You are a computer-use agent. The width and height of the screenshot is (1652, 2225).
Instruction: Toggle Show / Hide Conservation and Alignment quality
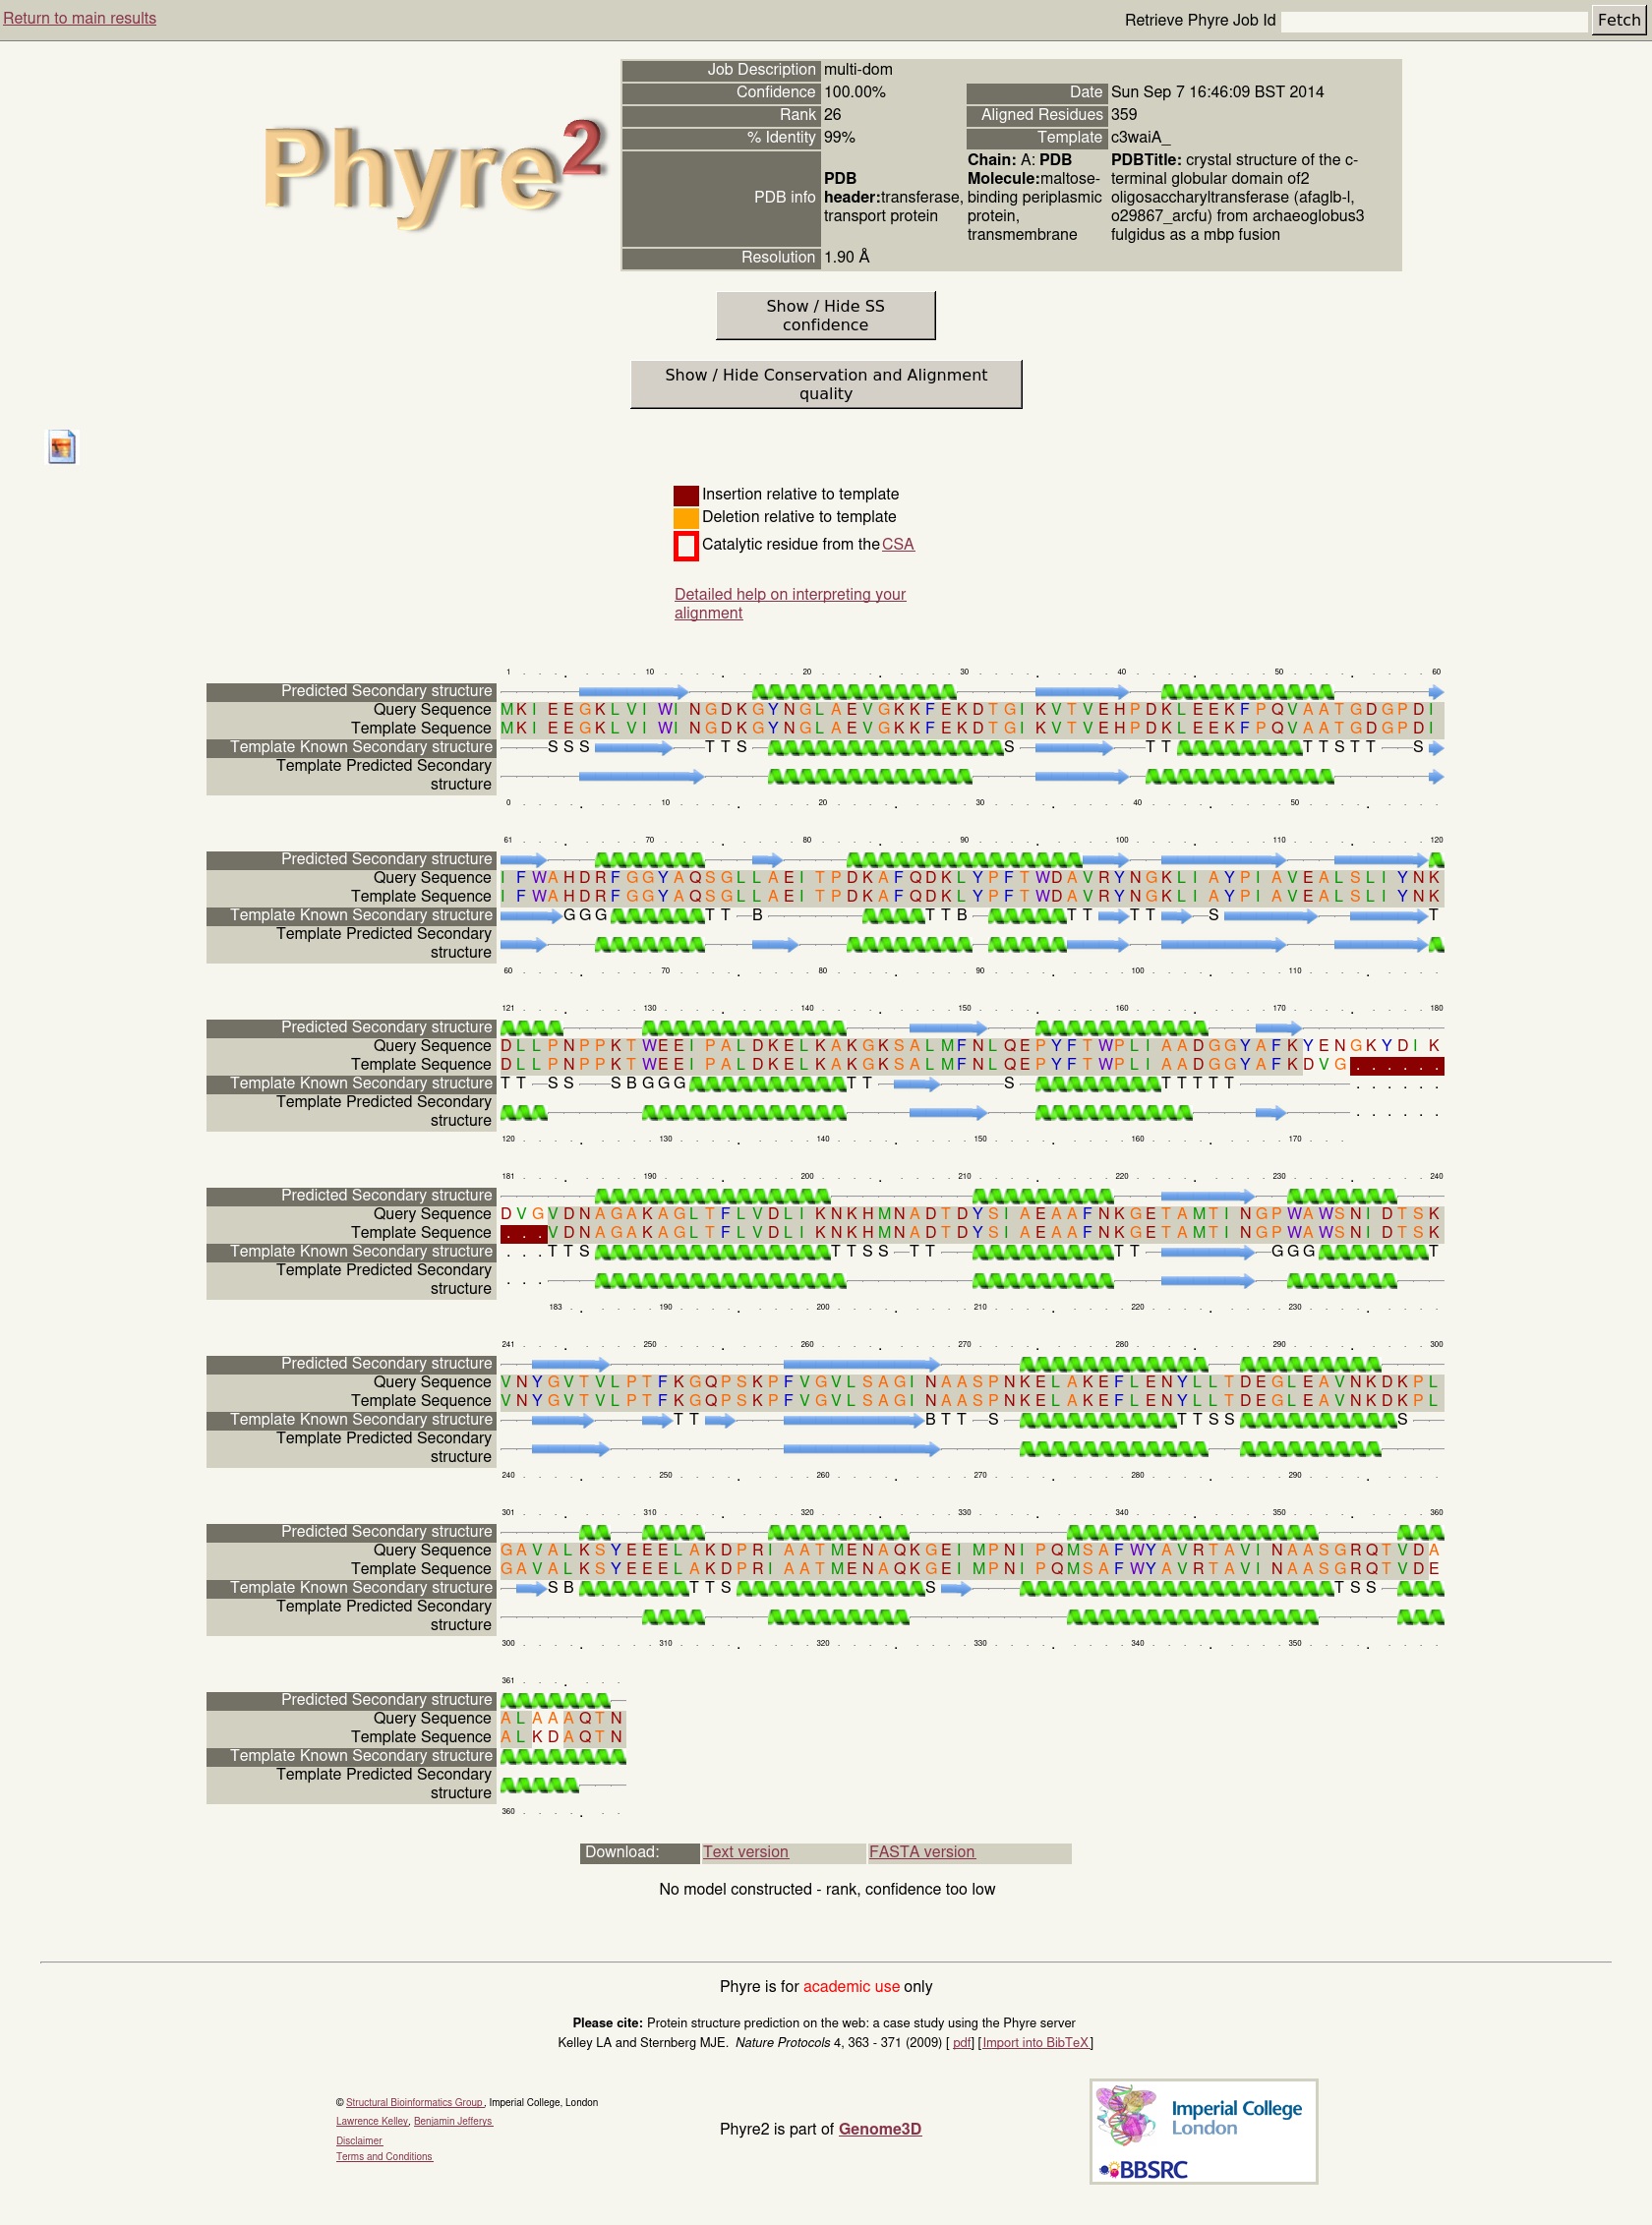coord(825,384)
